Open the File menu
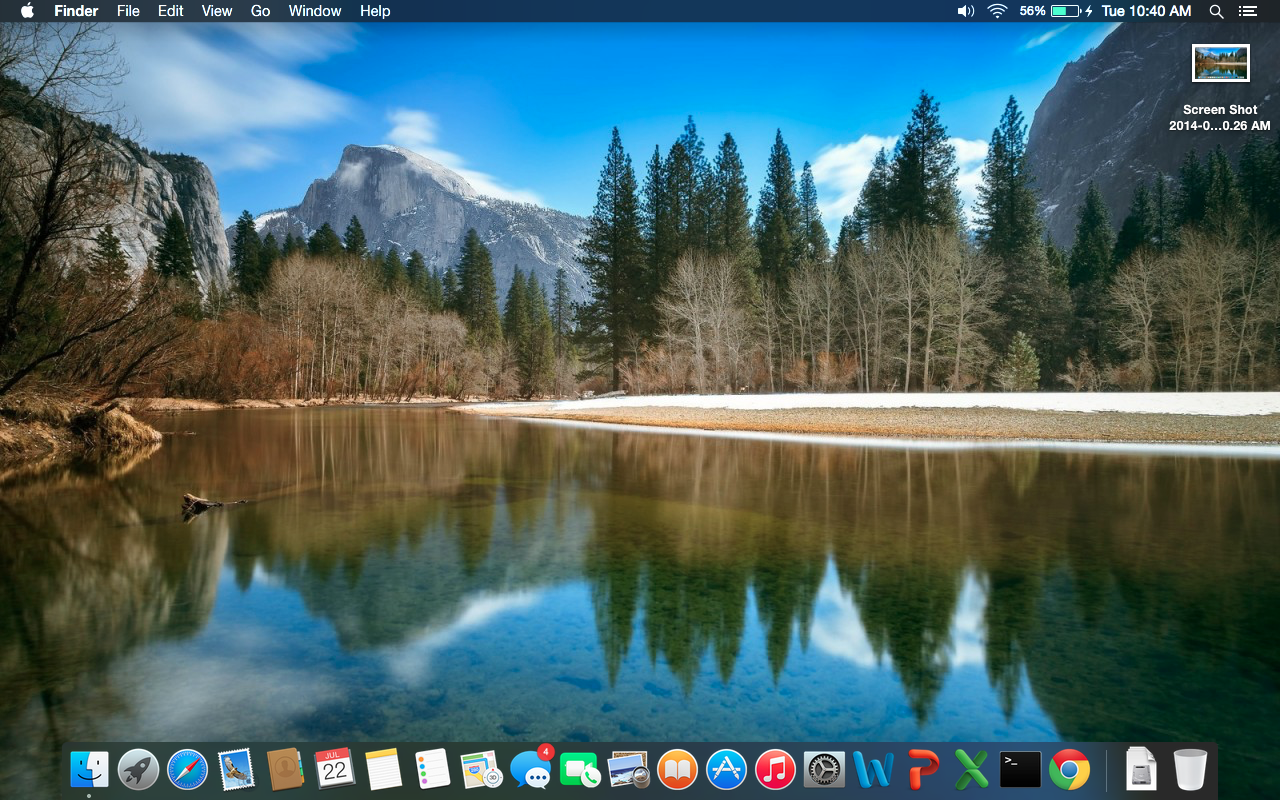 [x=128, y=11]
